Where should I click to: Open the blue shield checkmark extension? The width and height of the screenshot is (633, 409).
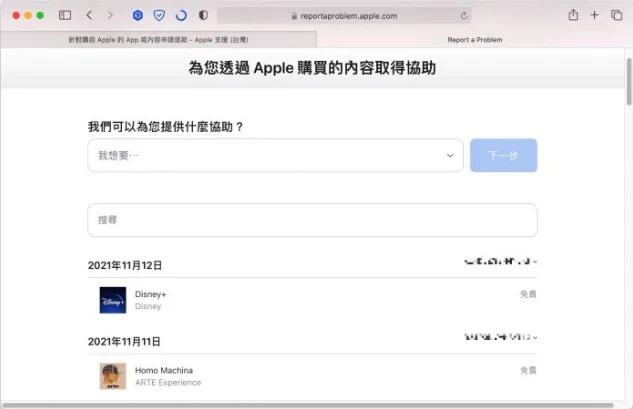click(x=158, y=16)
